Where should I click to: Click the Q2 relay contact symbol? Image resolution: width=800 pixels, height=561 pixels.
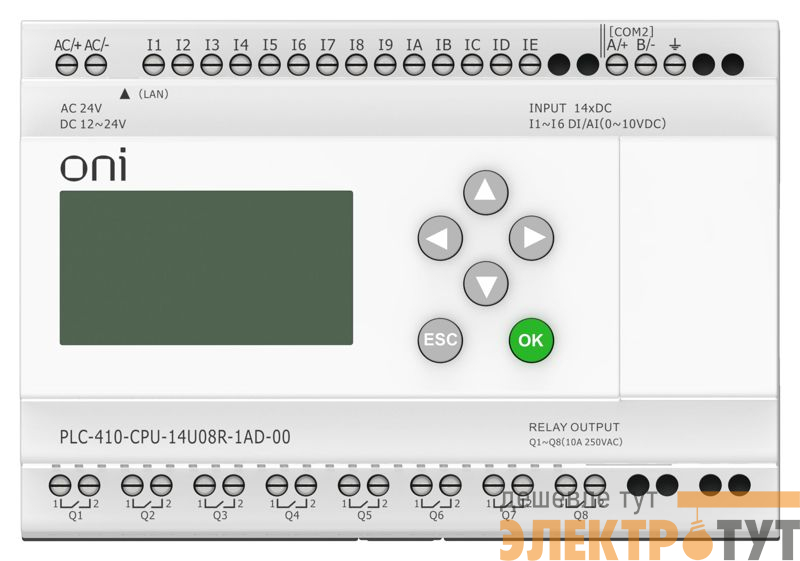[x=148, y=504]
